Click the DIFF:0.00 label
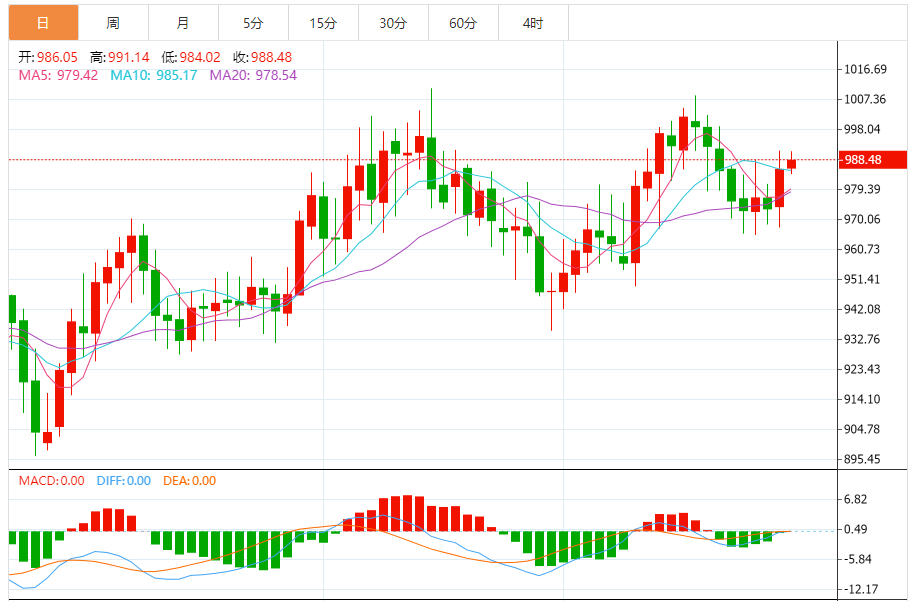This screenshot has width=914, height=601. (124, 481)
